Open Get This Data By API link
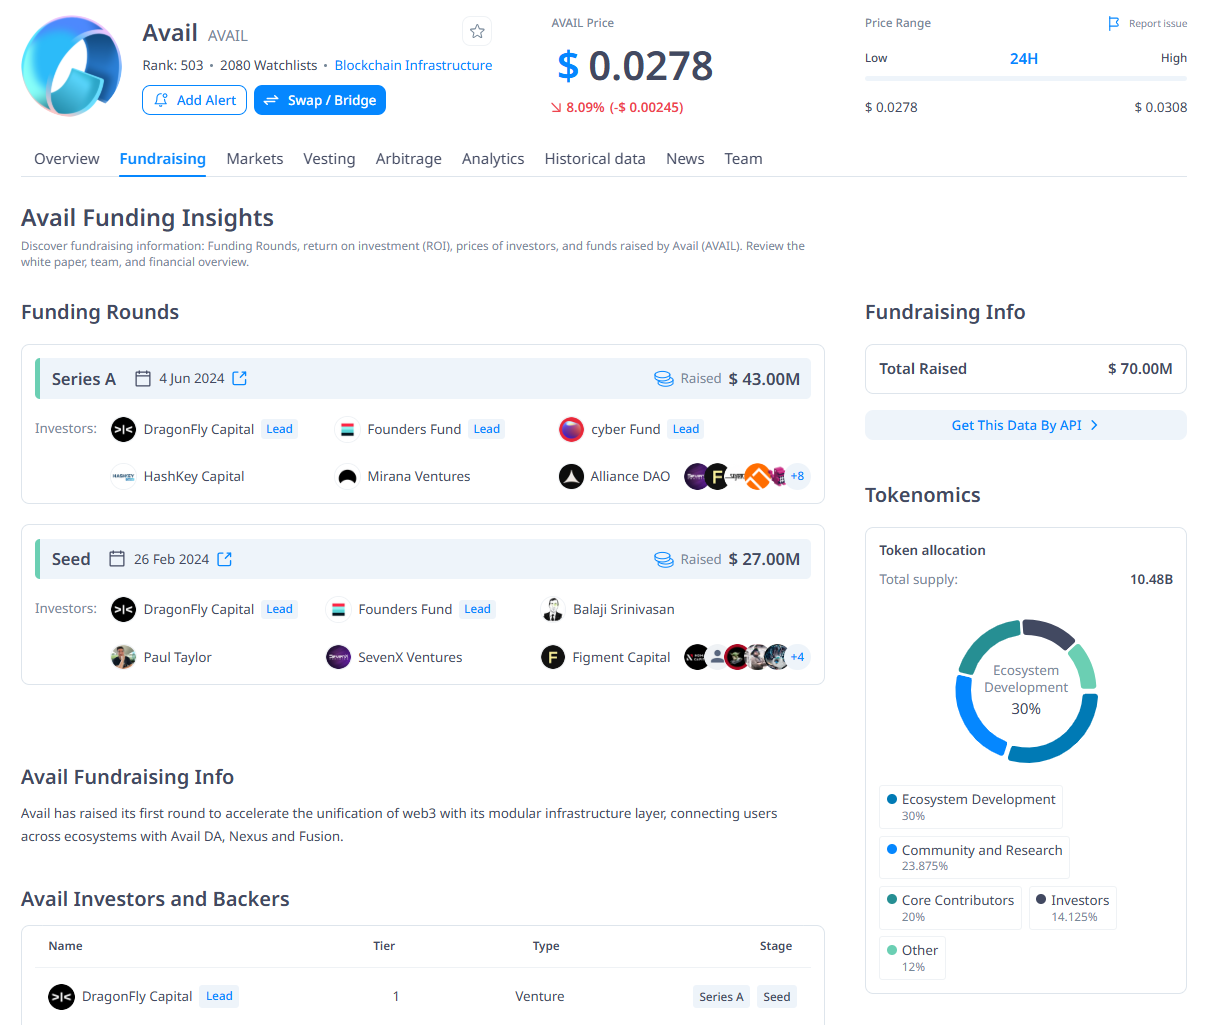 pyautogui.click(x=1025, y=425)
